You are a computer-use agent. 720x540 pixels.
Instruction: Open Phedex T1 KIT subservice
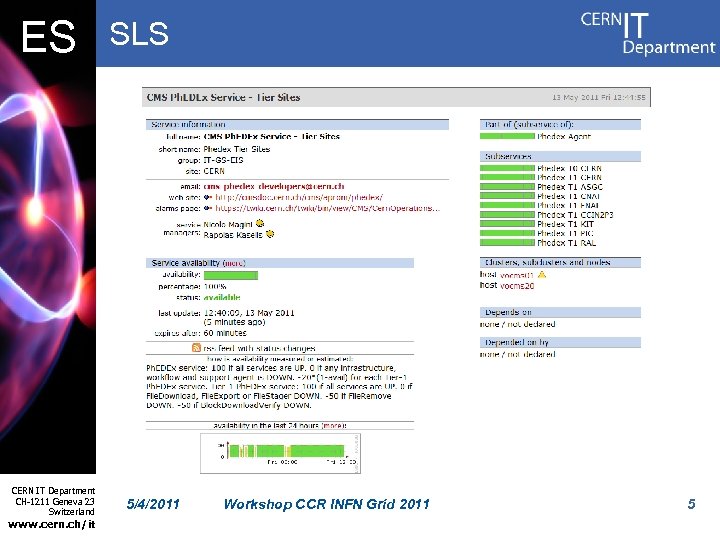tap(566, 224)
